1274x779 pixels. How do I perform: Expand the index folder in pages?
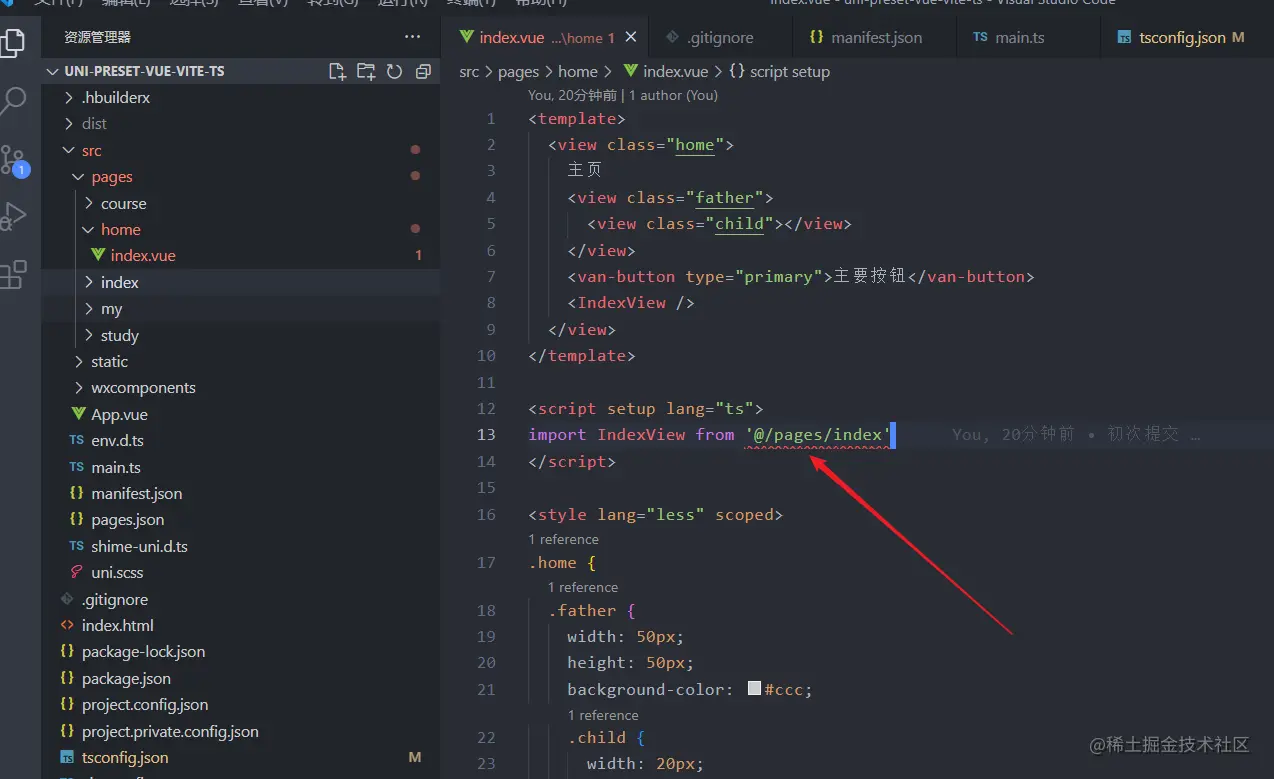[240, 282]
